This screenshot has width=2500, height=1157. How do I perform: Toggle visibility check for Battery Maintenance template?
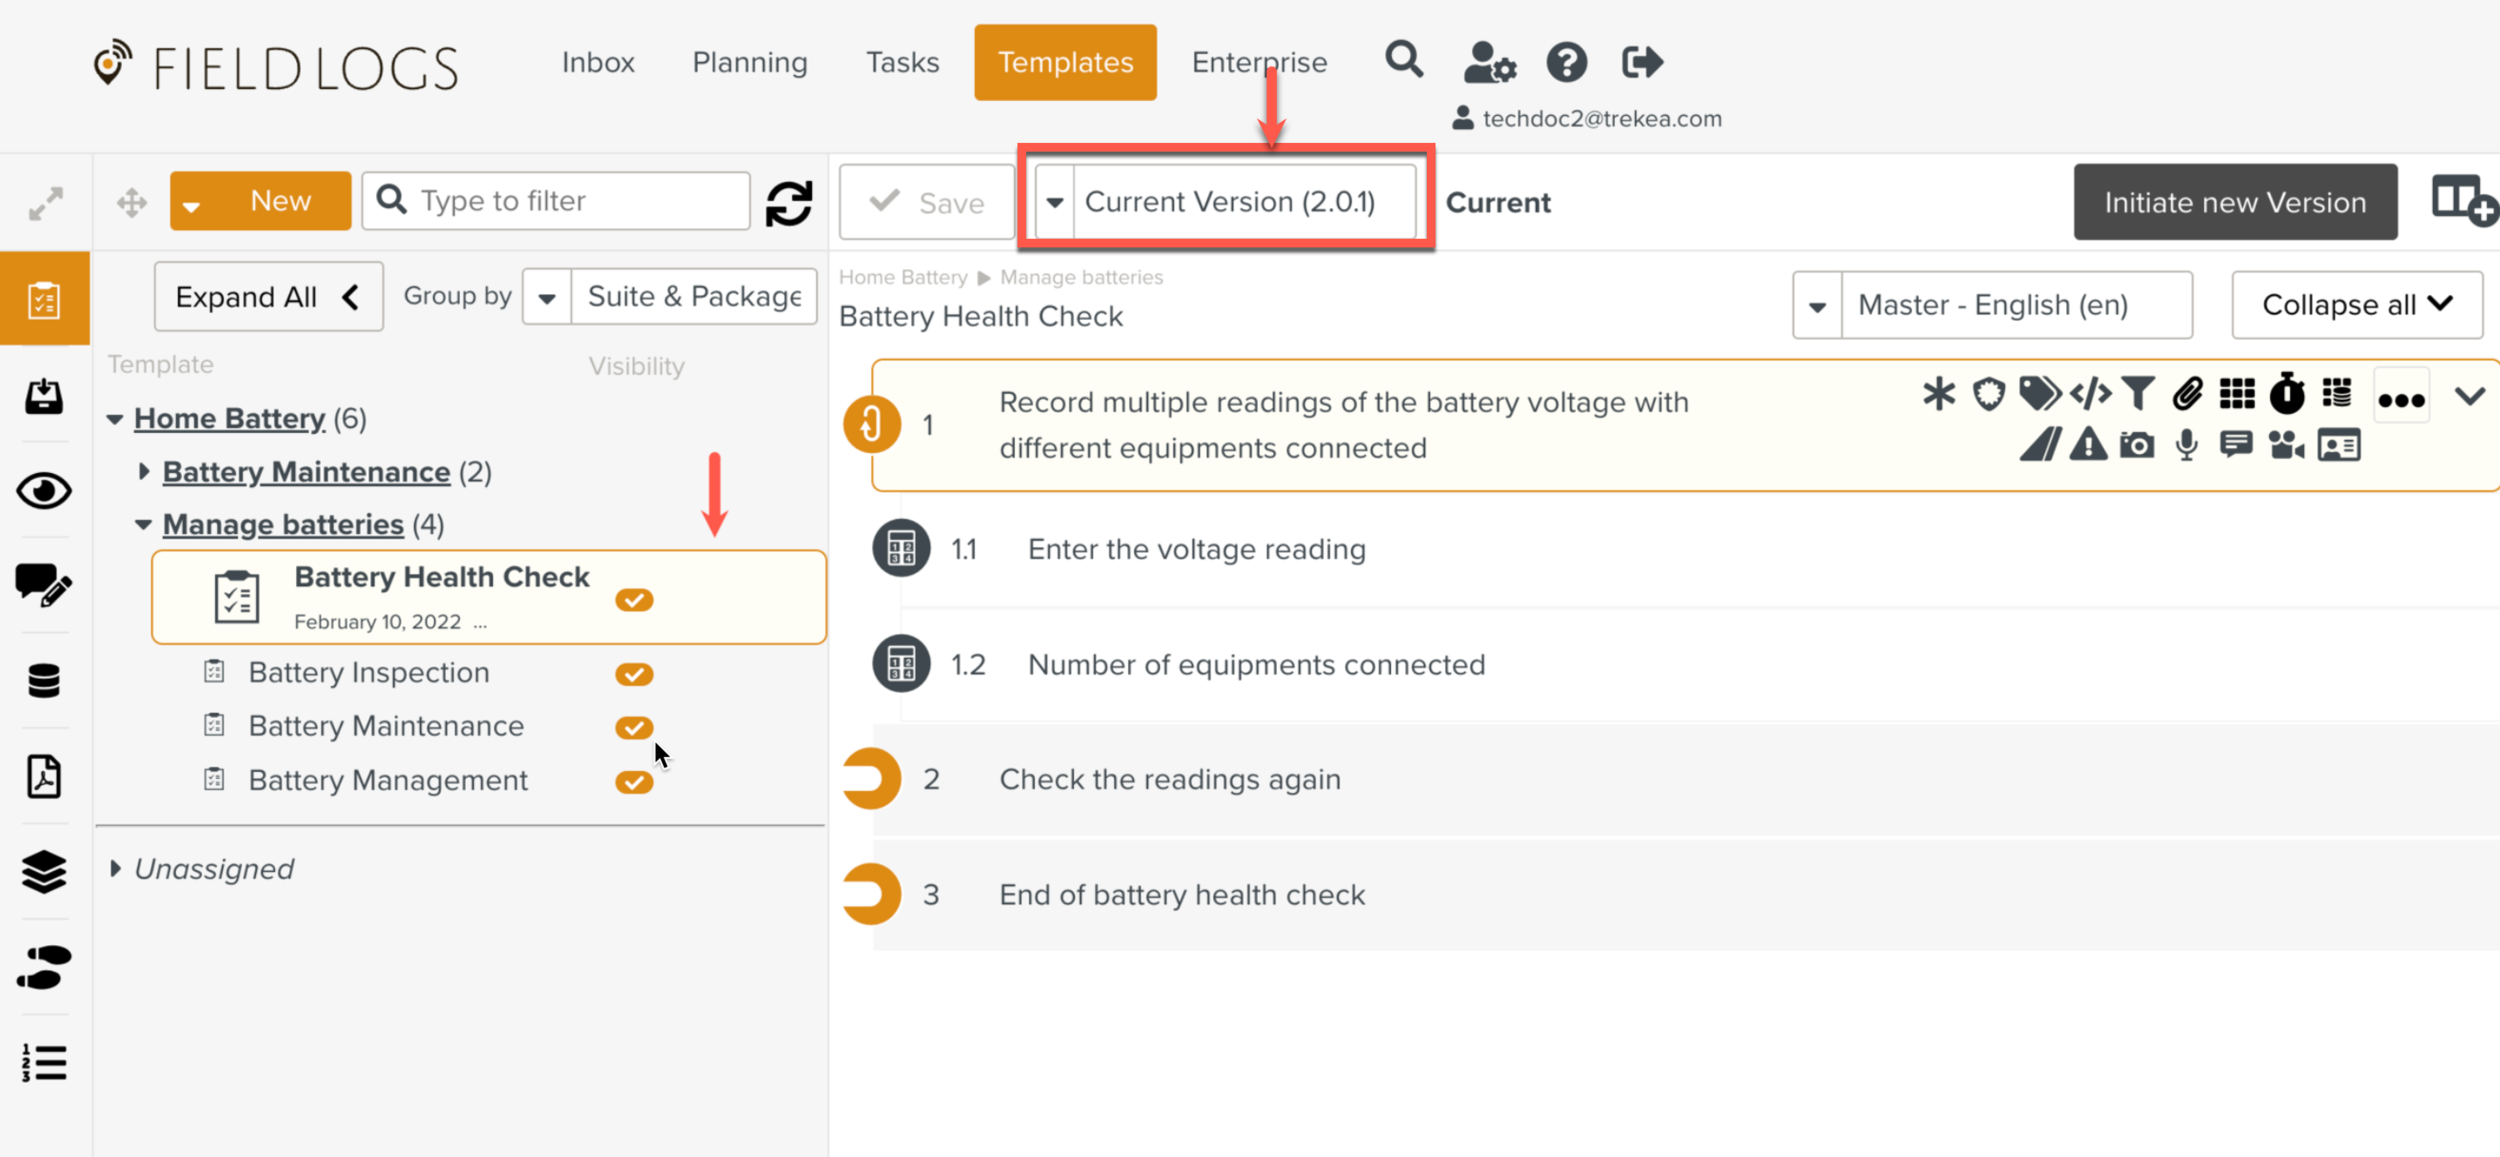pos(634,727)
